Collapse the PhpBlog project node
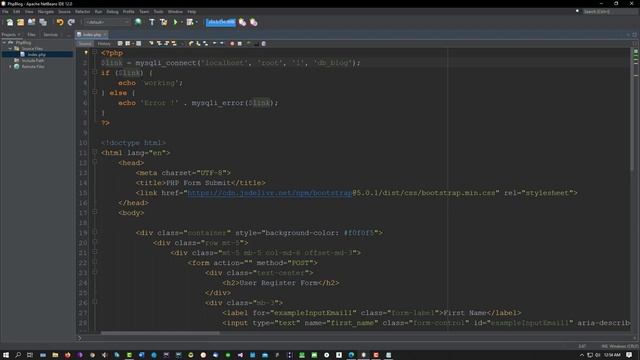640x360 pixels. tap(4, 42)
